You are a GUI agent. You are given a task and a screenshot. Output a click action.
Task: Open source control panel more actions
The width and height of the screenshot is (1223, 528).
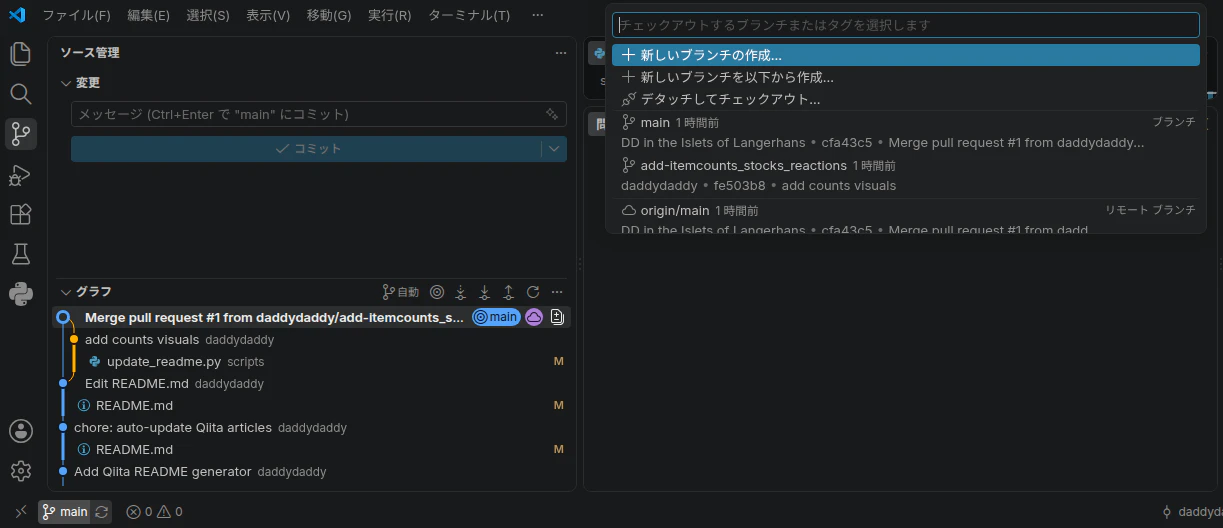pos(561,52)
